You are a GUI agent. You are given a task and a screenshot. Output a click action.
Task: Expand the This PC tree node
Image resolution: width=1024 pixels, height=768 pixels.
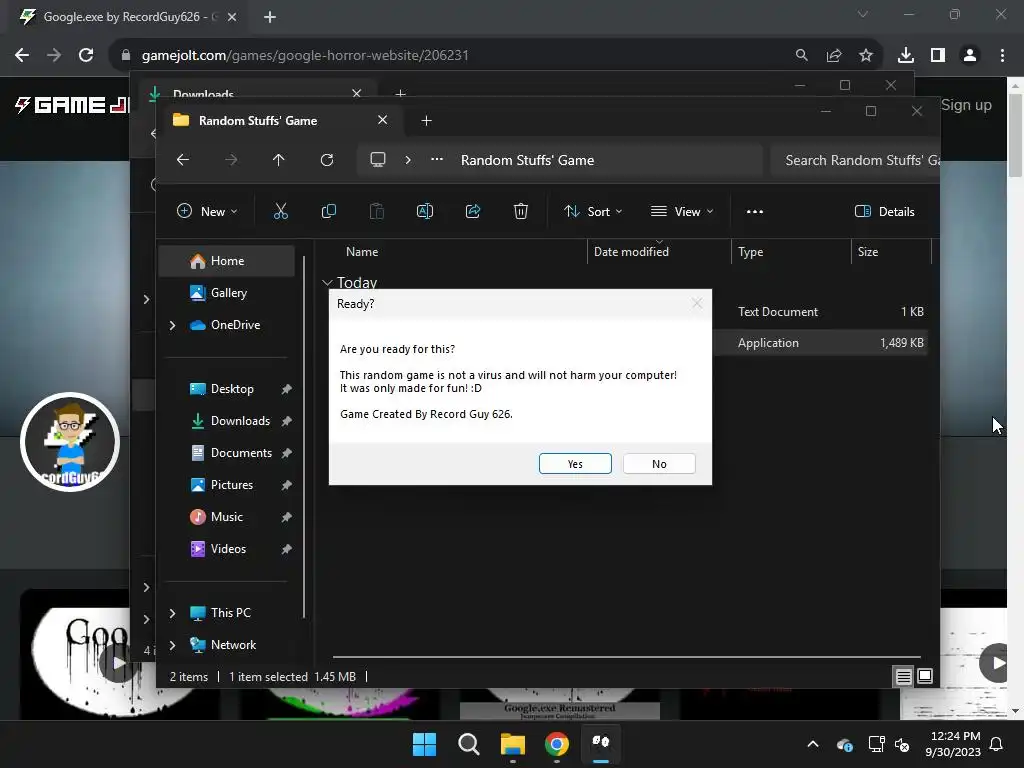pyautogui.click(x=172, y=613)
